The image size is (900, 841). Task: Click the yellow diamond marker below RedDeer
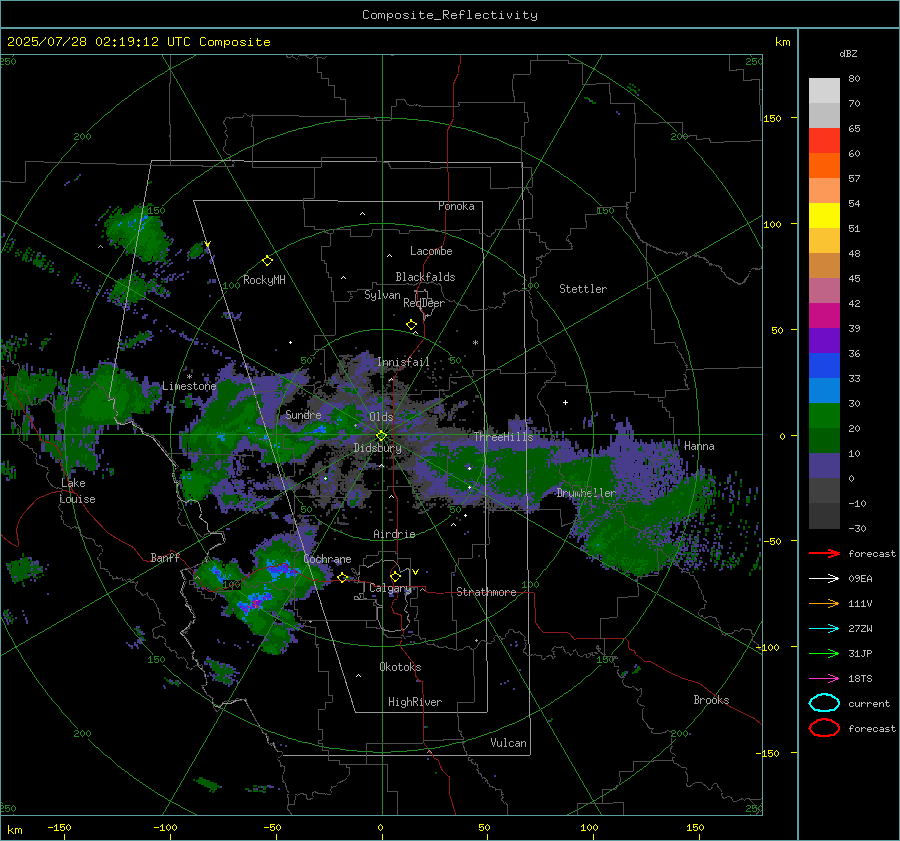coord(411,325)
